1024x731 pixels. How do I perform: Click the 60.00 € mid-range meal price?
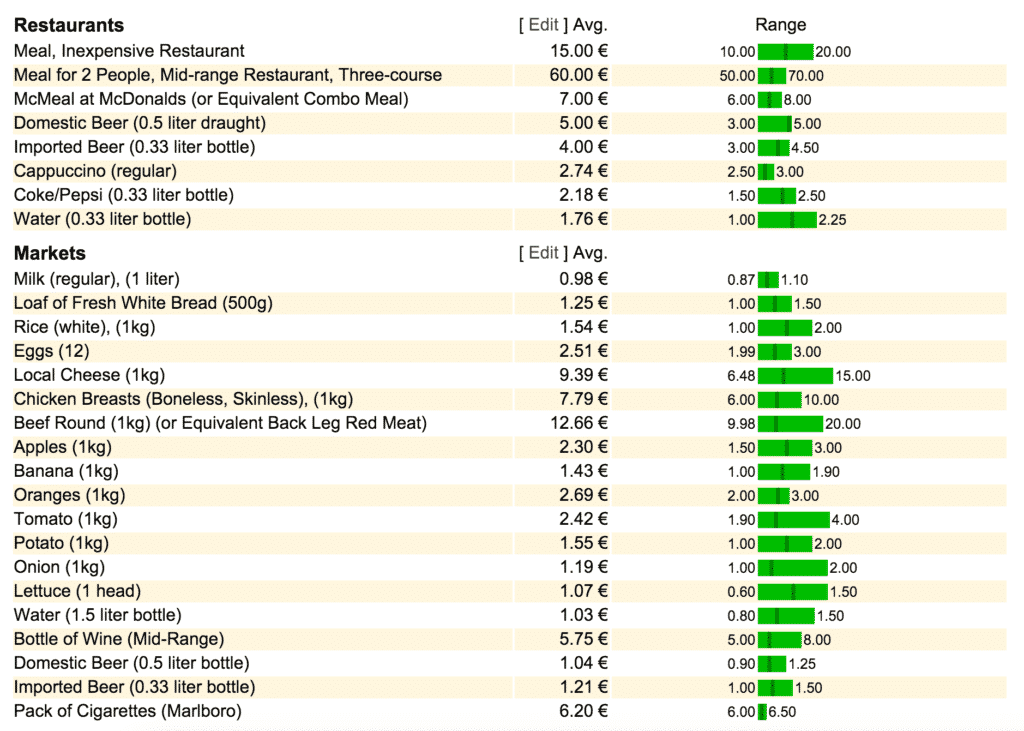point(579,75)
